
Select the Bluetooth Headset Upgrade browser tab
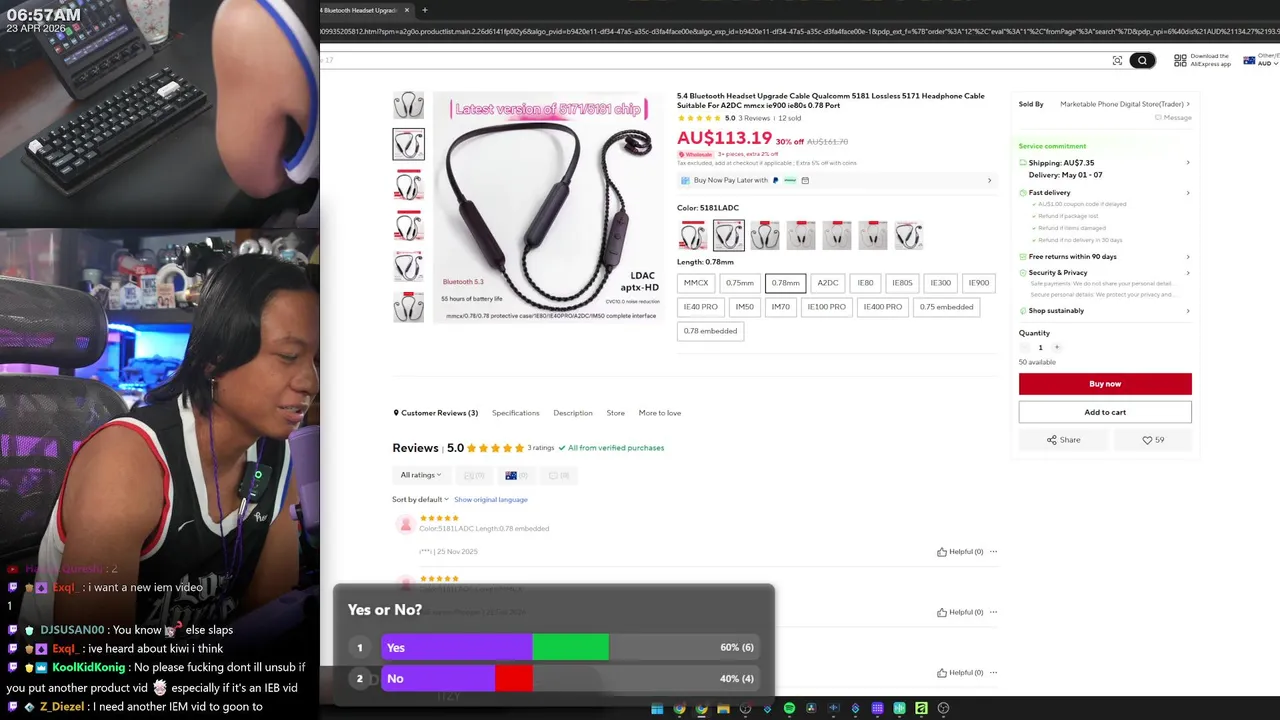361,10
